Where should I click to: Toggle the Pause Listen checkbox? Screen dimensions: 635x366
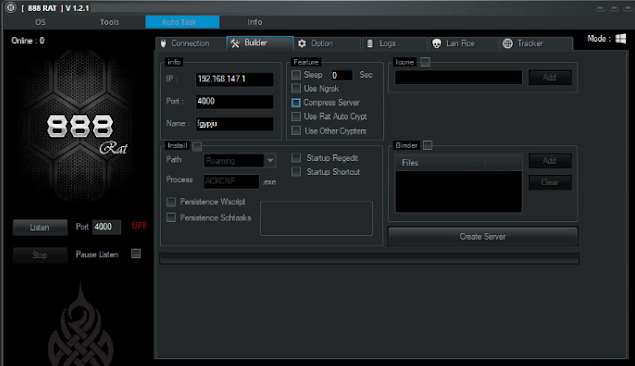136,254
